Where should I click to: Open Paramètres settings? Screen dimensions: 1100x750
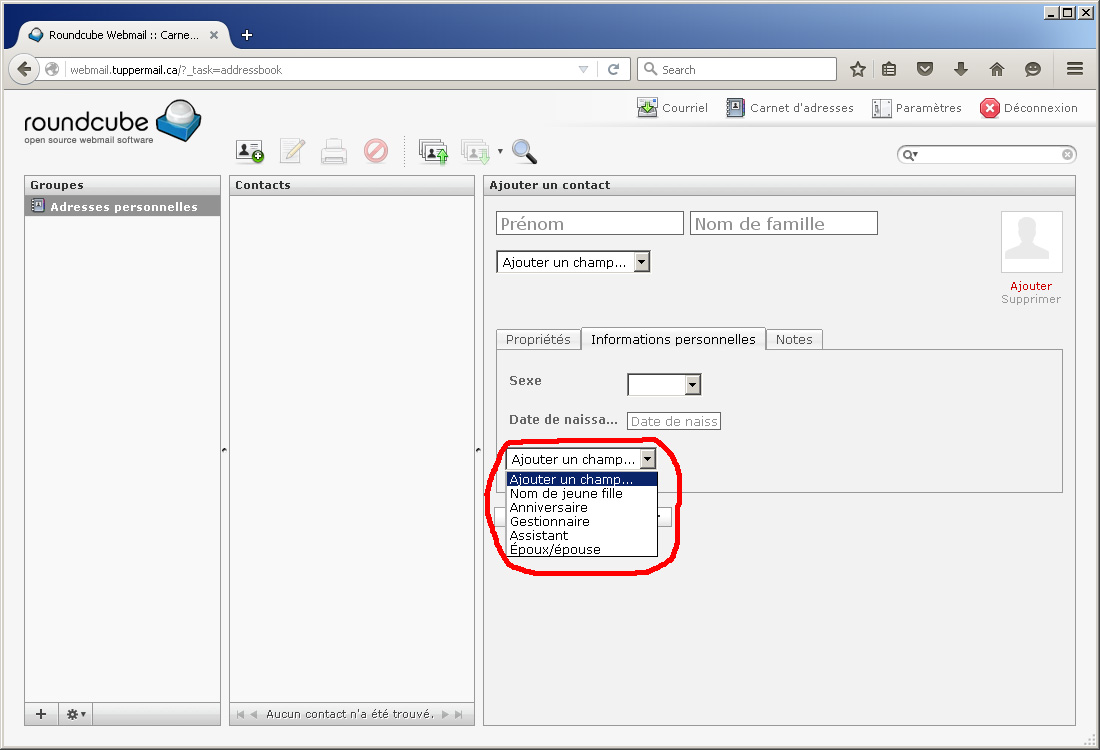pos(916,108)
